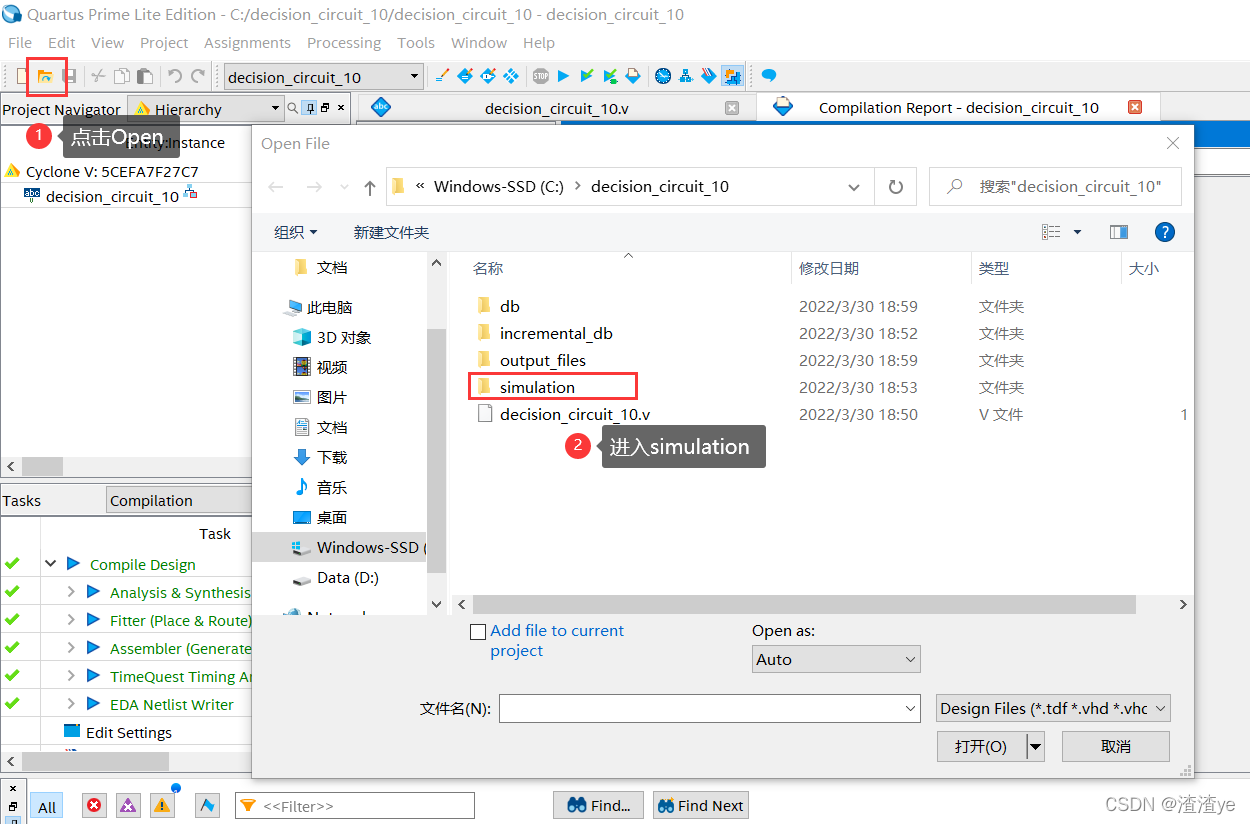Screen dimensions: 1250x824
Task: Click the Find... messages button
Action: point(598,805)
